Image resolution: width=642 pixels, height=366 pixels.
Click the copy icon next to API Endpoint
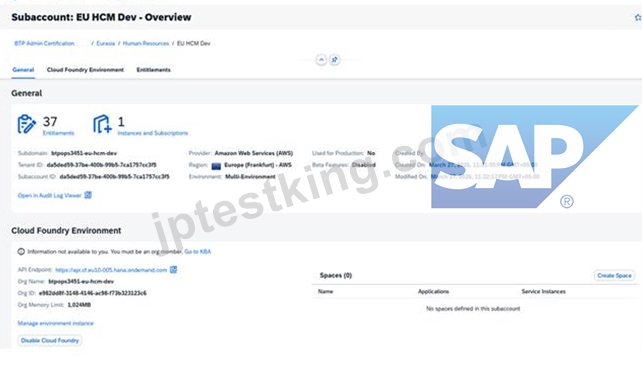174,269
